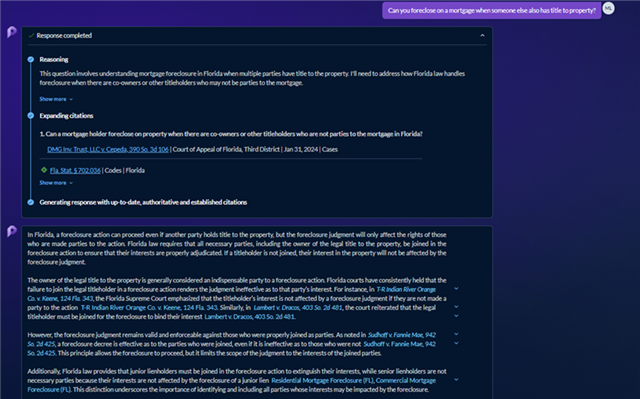The image size is (640, 399).
Task: Expand chevron on line beginning 'However, the foreclosure judgment'
Action: coord(456,334)
